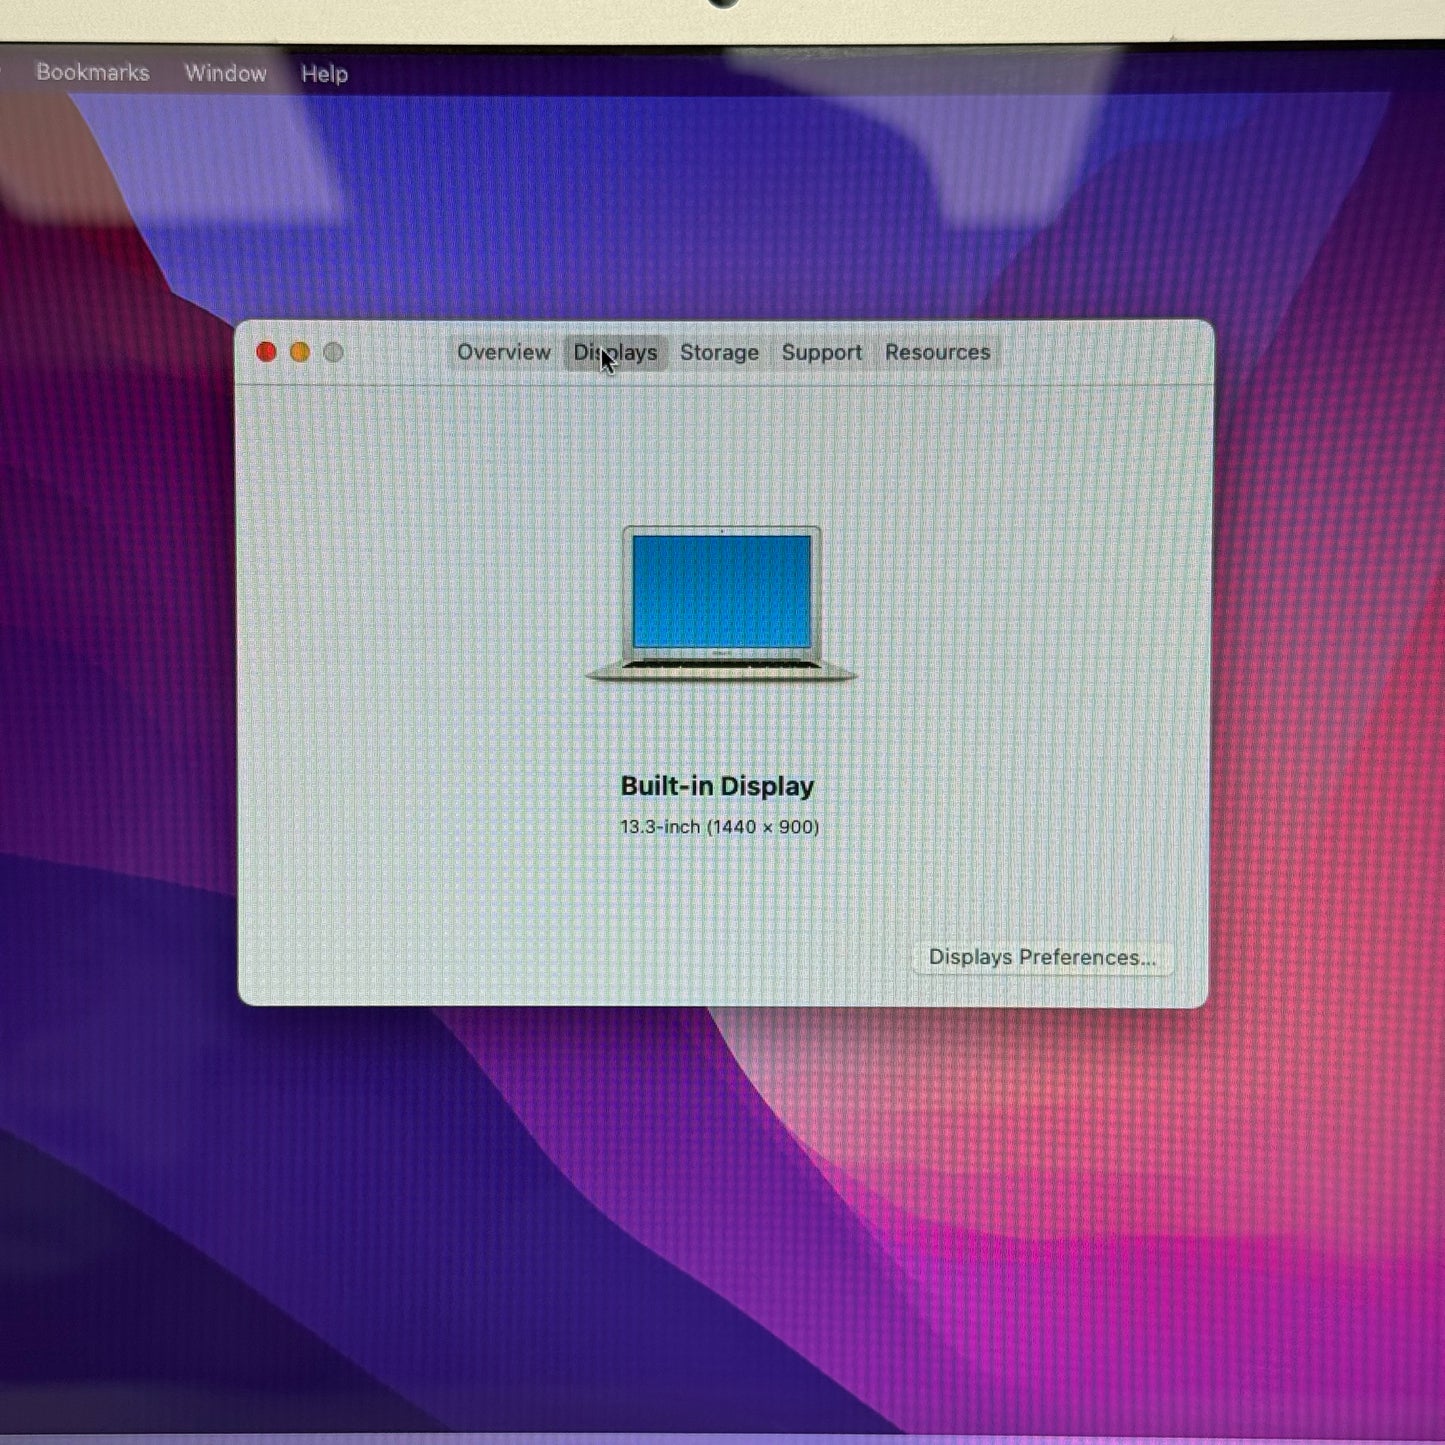Image resolution: width=1445 pixels, height=1445 pixels.
Task: Click the Built-in Display heading
Action: tap(718, 786)
